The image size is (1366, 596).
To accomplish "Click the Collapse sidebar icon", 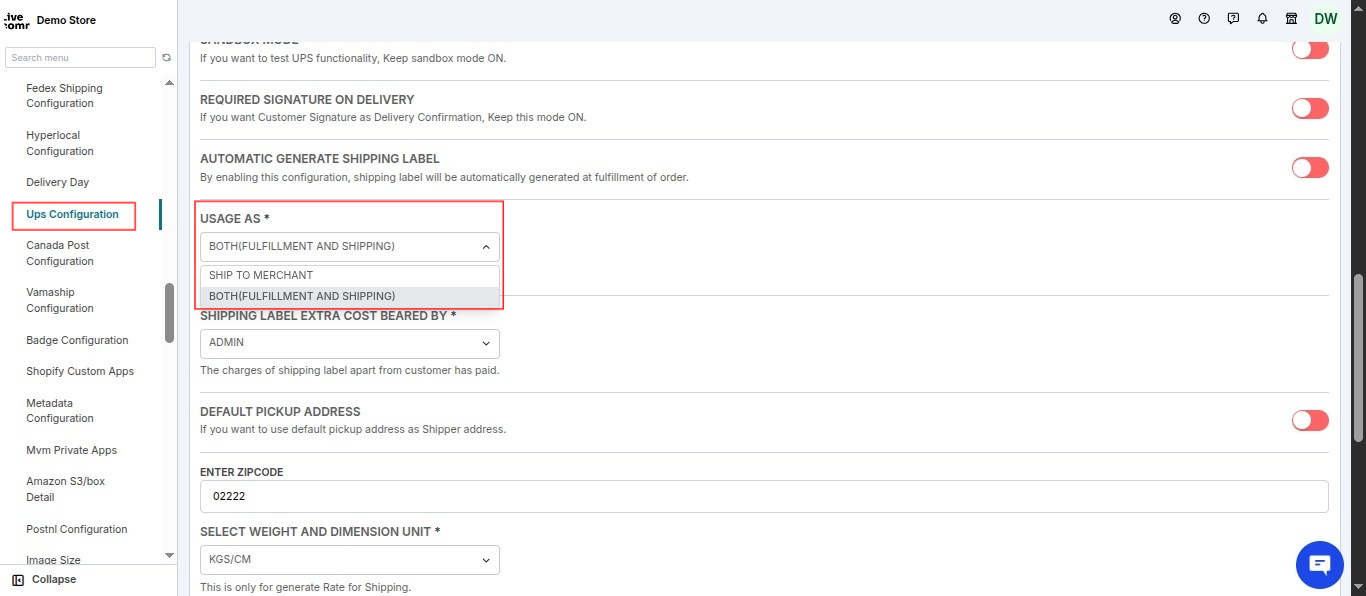I will 18,580.
